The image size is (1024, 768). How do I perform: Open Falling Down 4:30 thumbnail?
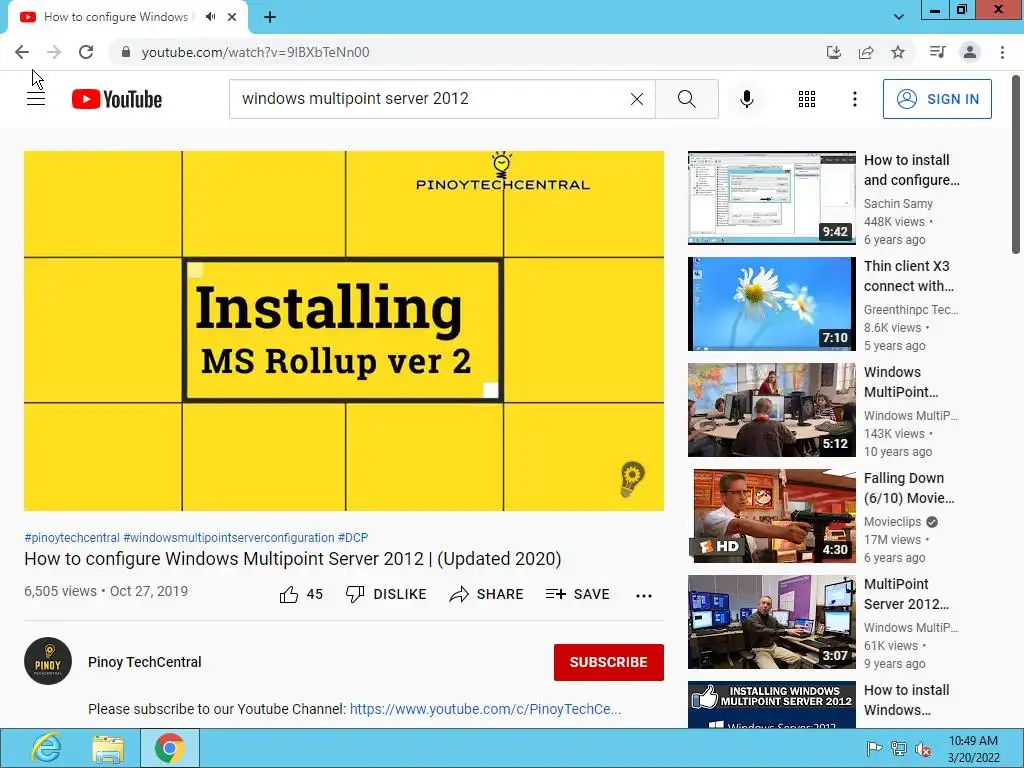click(771, 516)
